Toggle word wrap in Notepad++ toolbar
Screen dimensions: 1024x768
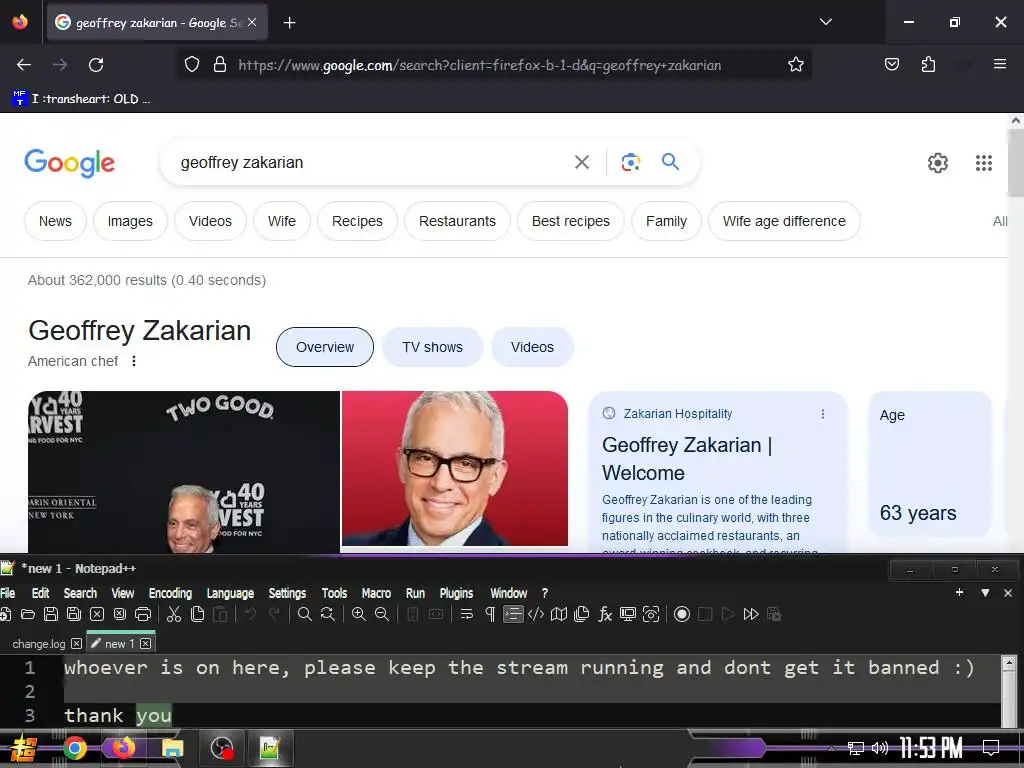(466, 614)
